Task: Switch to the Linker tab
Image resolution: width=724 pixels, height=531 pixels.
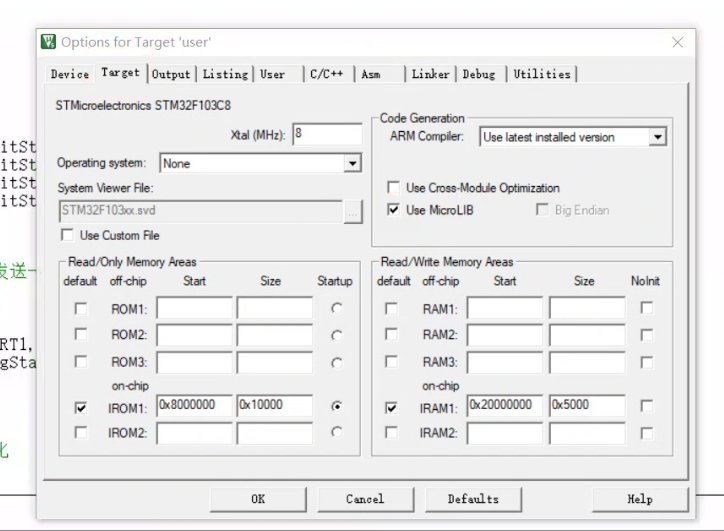Action: tap(430, 74)
